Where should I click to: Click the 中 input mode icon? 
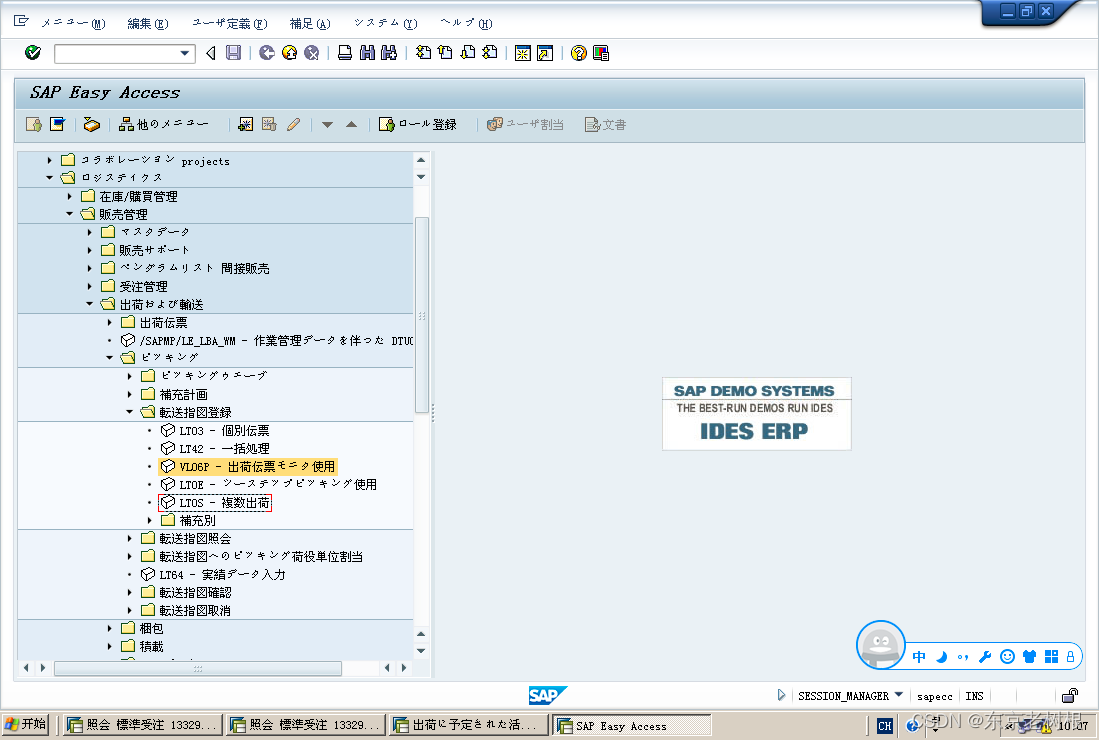point(919,657)
